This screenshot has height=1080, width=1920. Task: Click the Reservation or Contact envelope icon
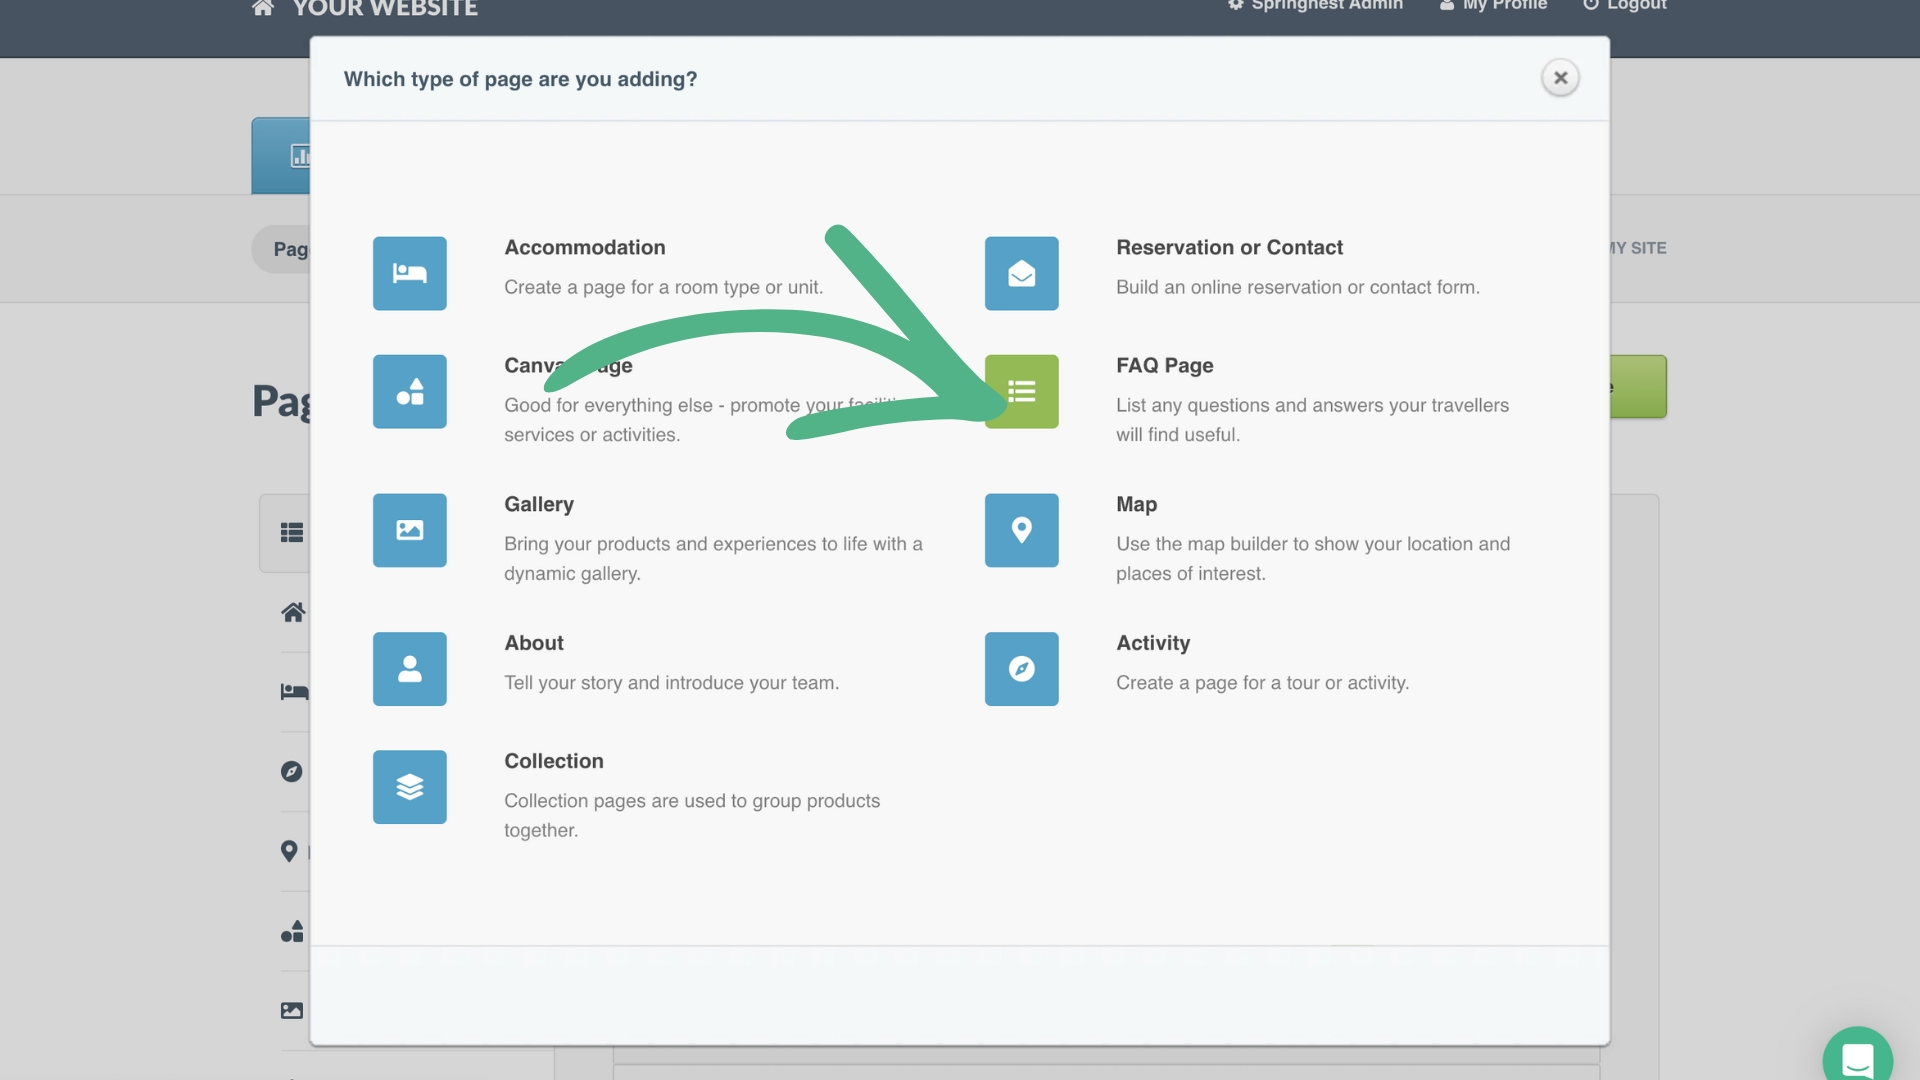[x=1021, y=273]
